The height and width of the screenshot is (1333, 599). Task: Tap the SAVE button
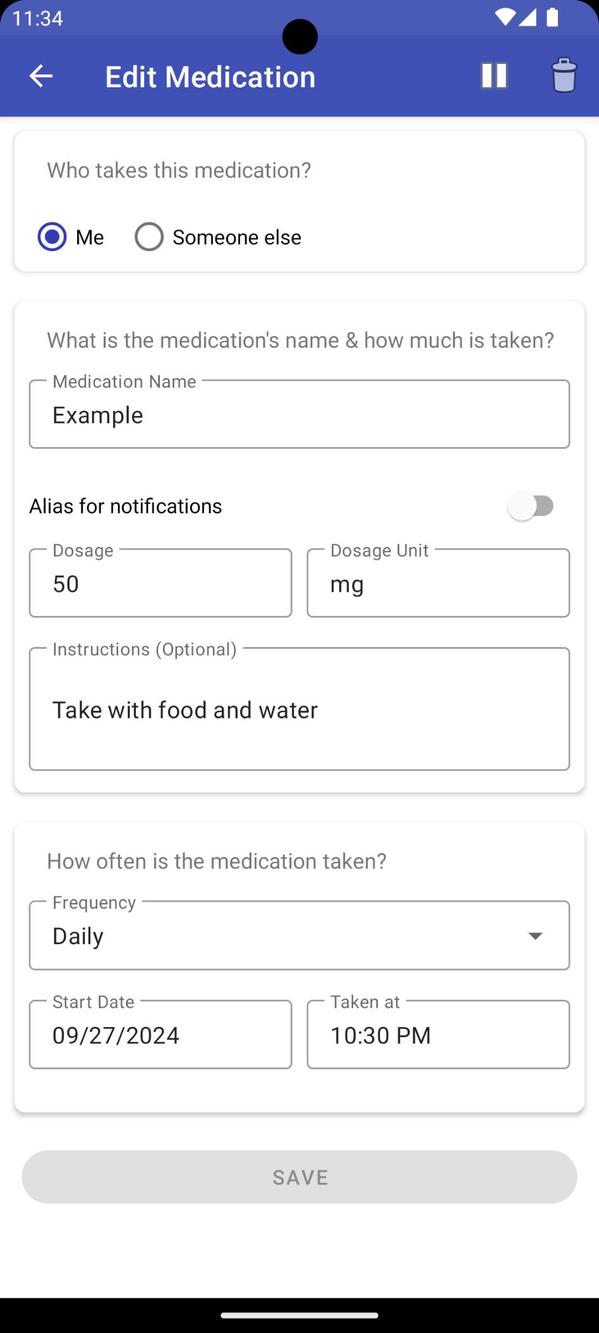tap(299, 1177)
